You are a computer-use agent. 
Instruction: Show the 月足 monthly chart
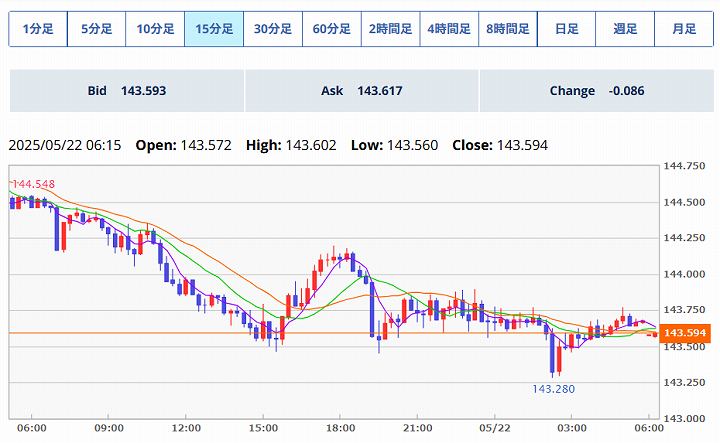(684, 29)
